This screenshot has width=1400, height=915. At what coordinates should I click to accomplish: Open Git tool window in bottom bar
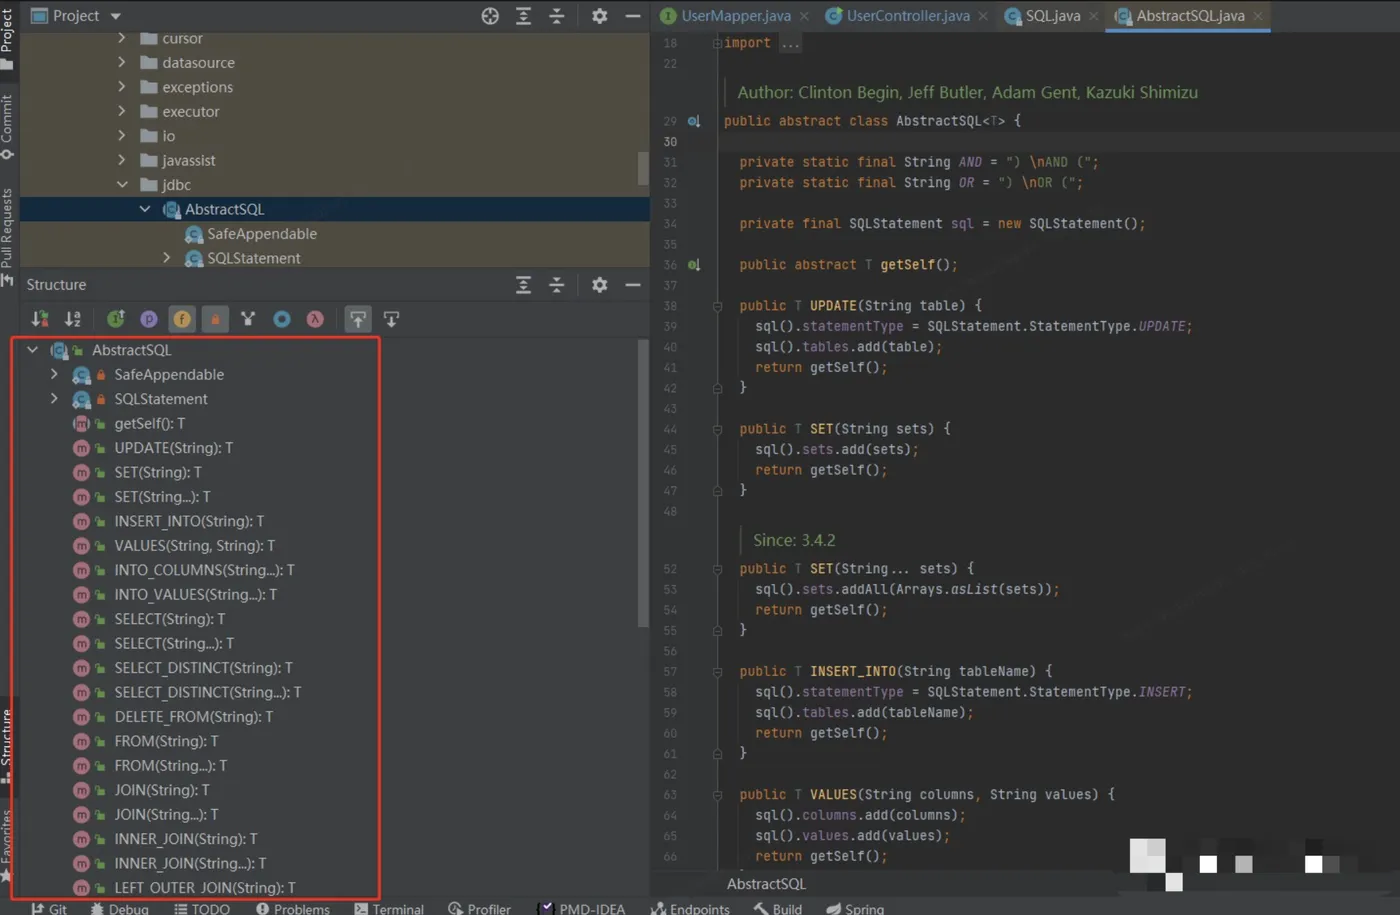49,908
